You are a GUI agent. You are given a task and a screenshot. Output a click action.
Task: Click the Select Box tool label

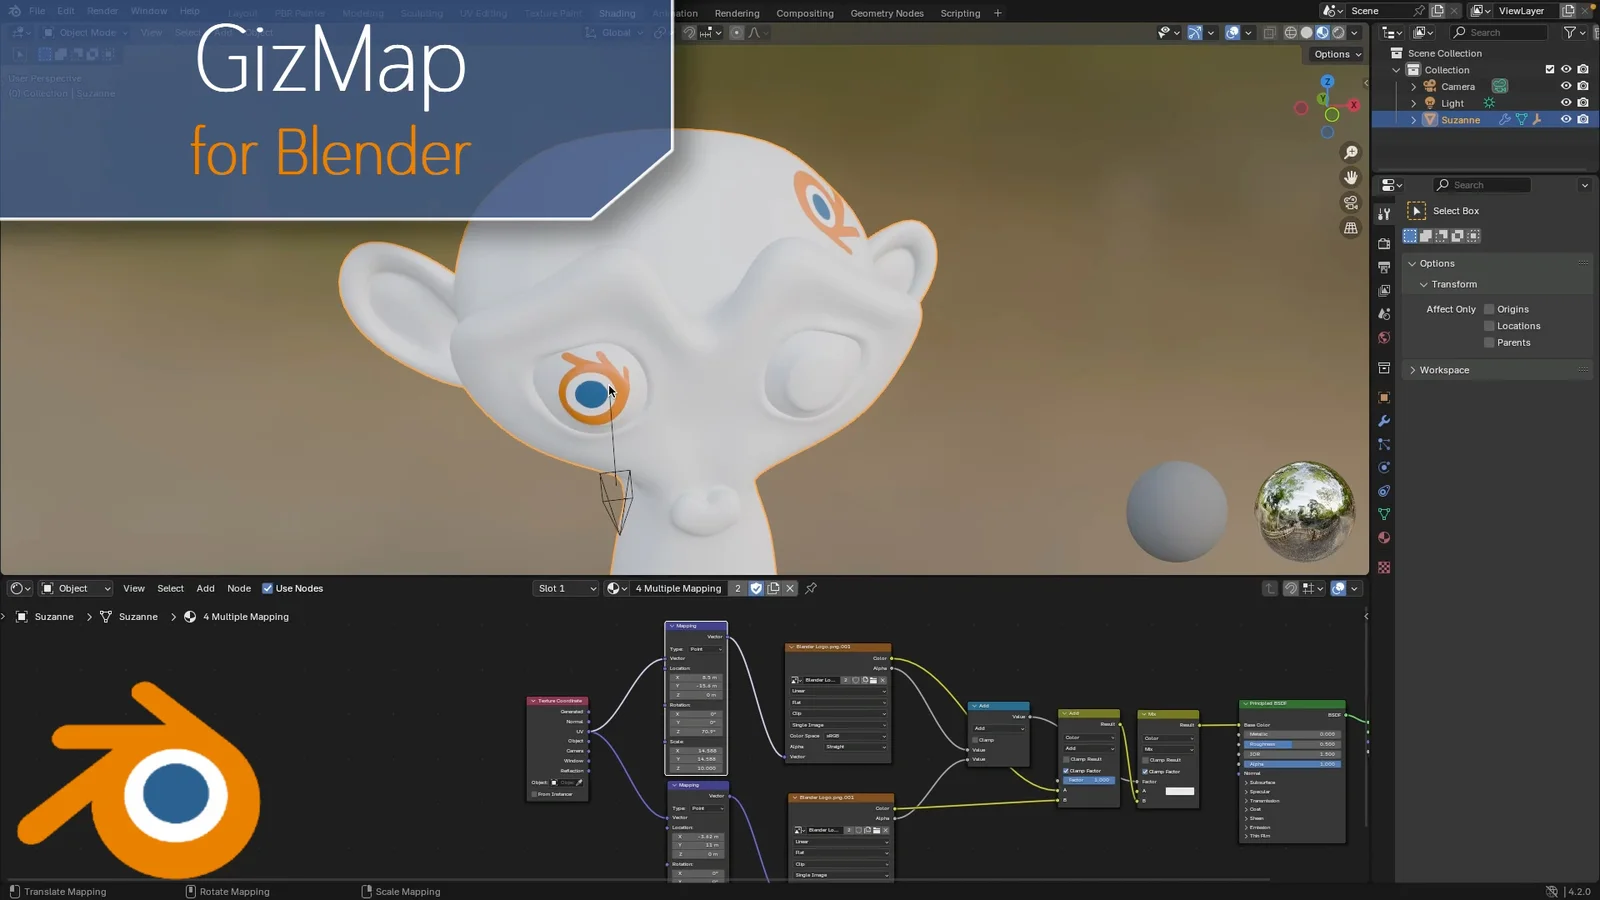(x=1456, y=211)
